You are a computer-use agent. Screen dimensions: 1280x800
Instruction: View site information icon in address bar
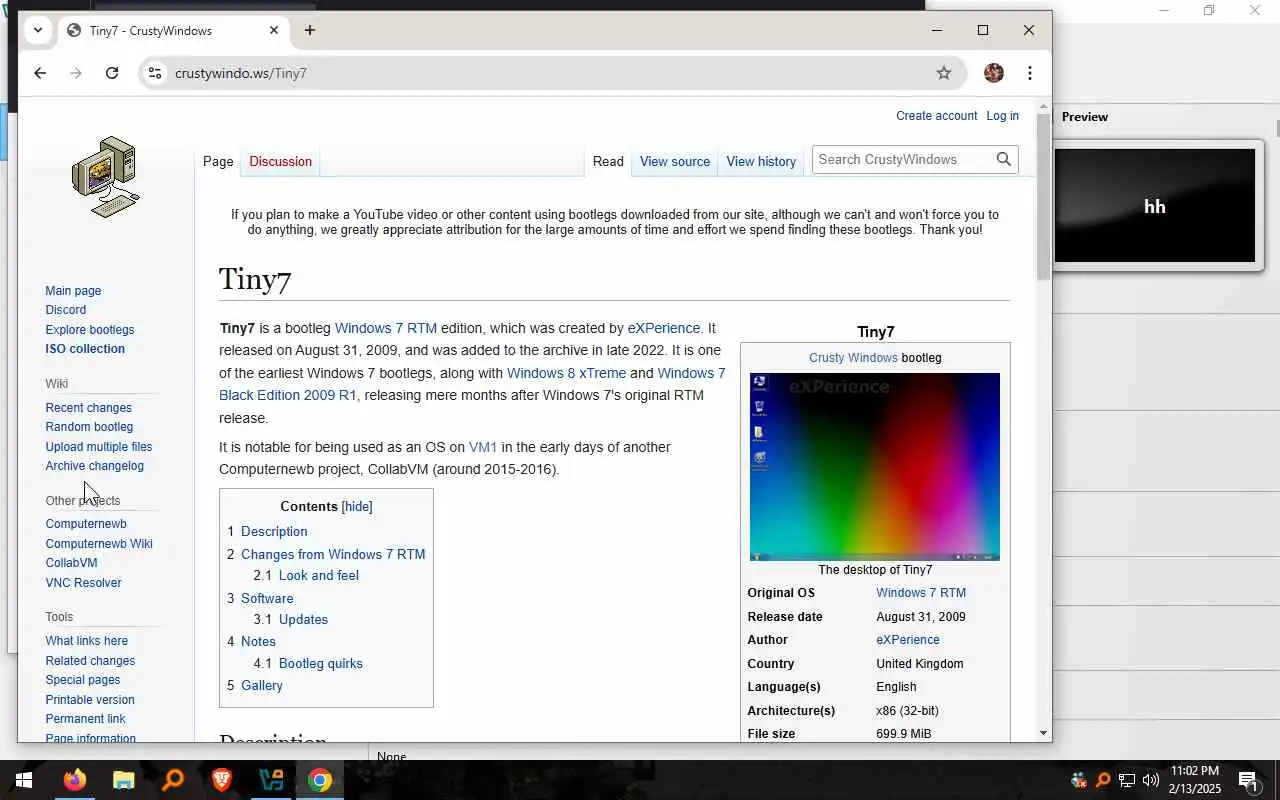click(155, 73)
